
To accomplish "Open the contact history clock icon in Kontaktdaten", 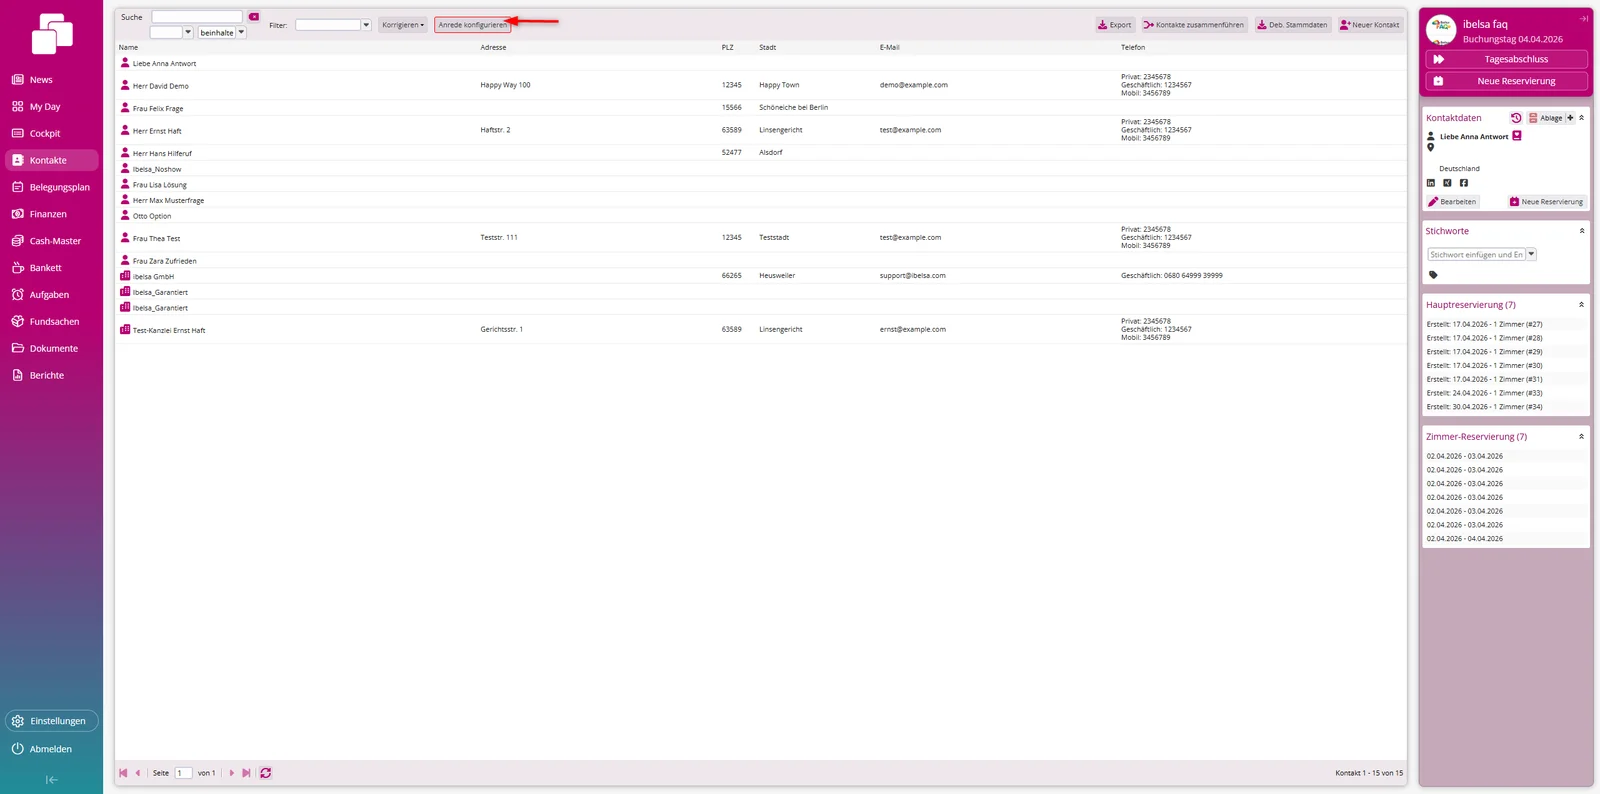I will click(1516, 118).
